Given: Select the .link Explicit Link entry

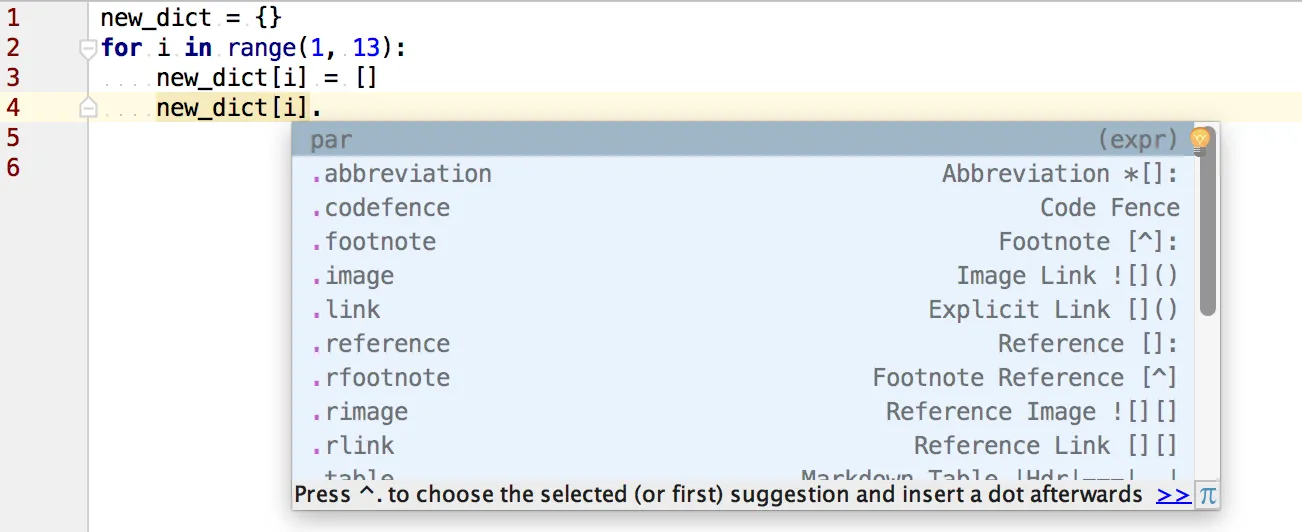Looking at the screenshot, I should pos(352,310).
